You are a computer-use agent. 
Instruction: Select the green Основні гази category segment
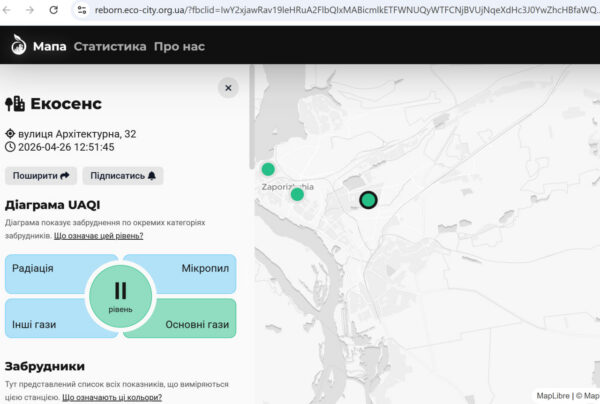[x=195, y=324]
